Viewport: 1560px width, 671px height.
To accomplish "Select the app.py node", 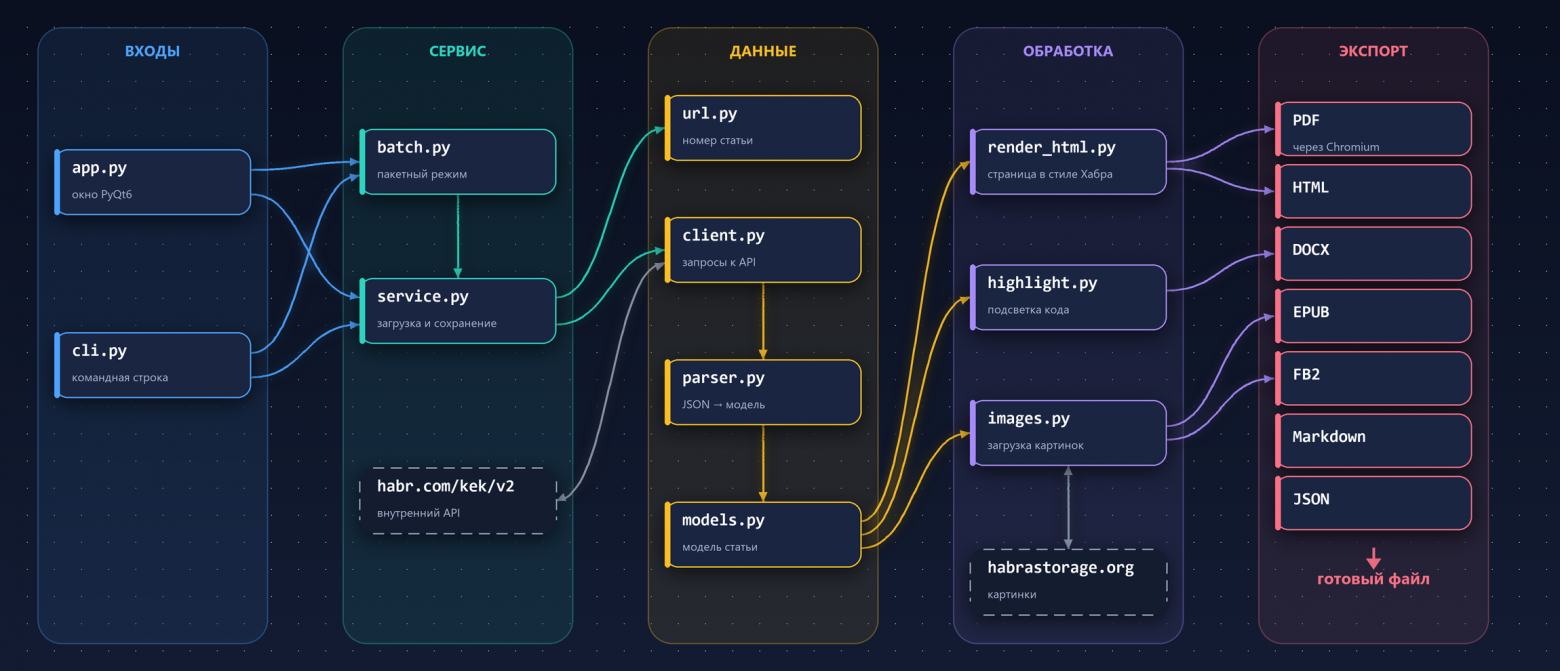I will pyautogui.click(x=153, y=181).
